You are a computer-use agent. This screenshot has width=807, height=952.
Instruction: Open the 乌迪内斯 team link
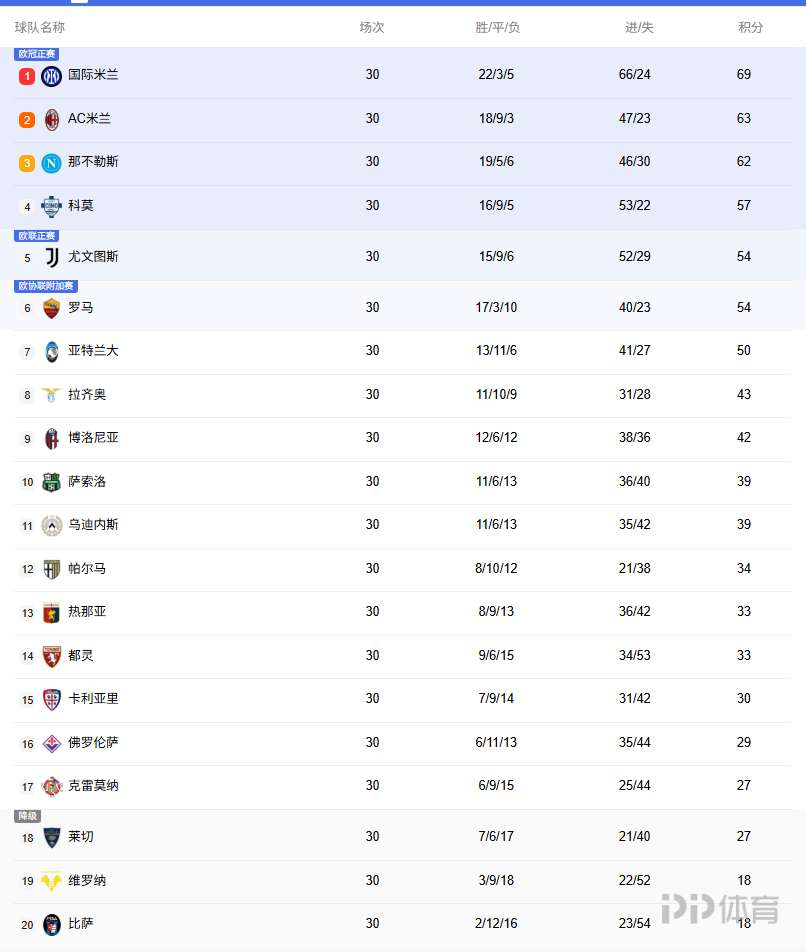93,525
